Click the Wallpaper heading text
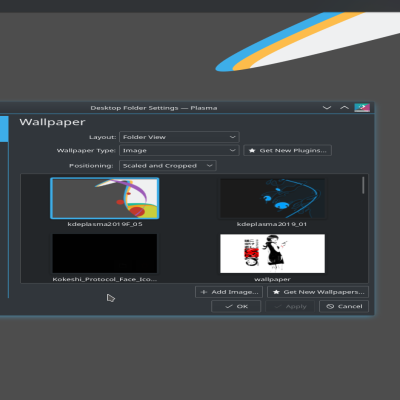Viewport: 400px width, 400px height. [52, 122]
